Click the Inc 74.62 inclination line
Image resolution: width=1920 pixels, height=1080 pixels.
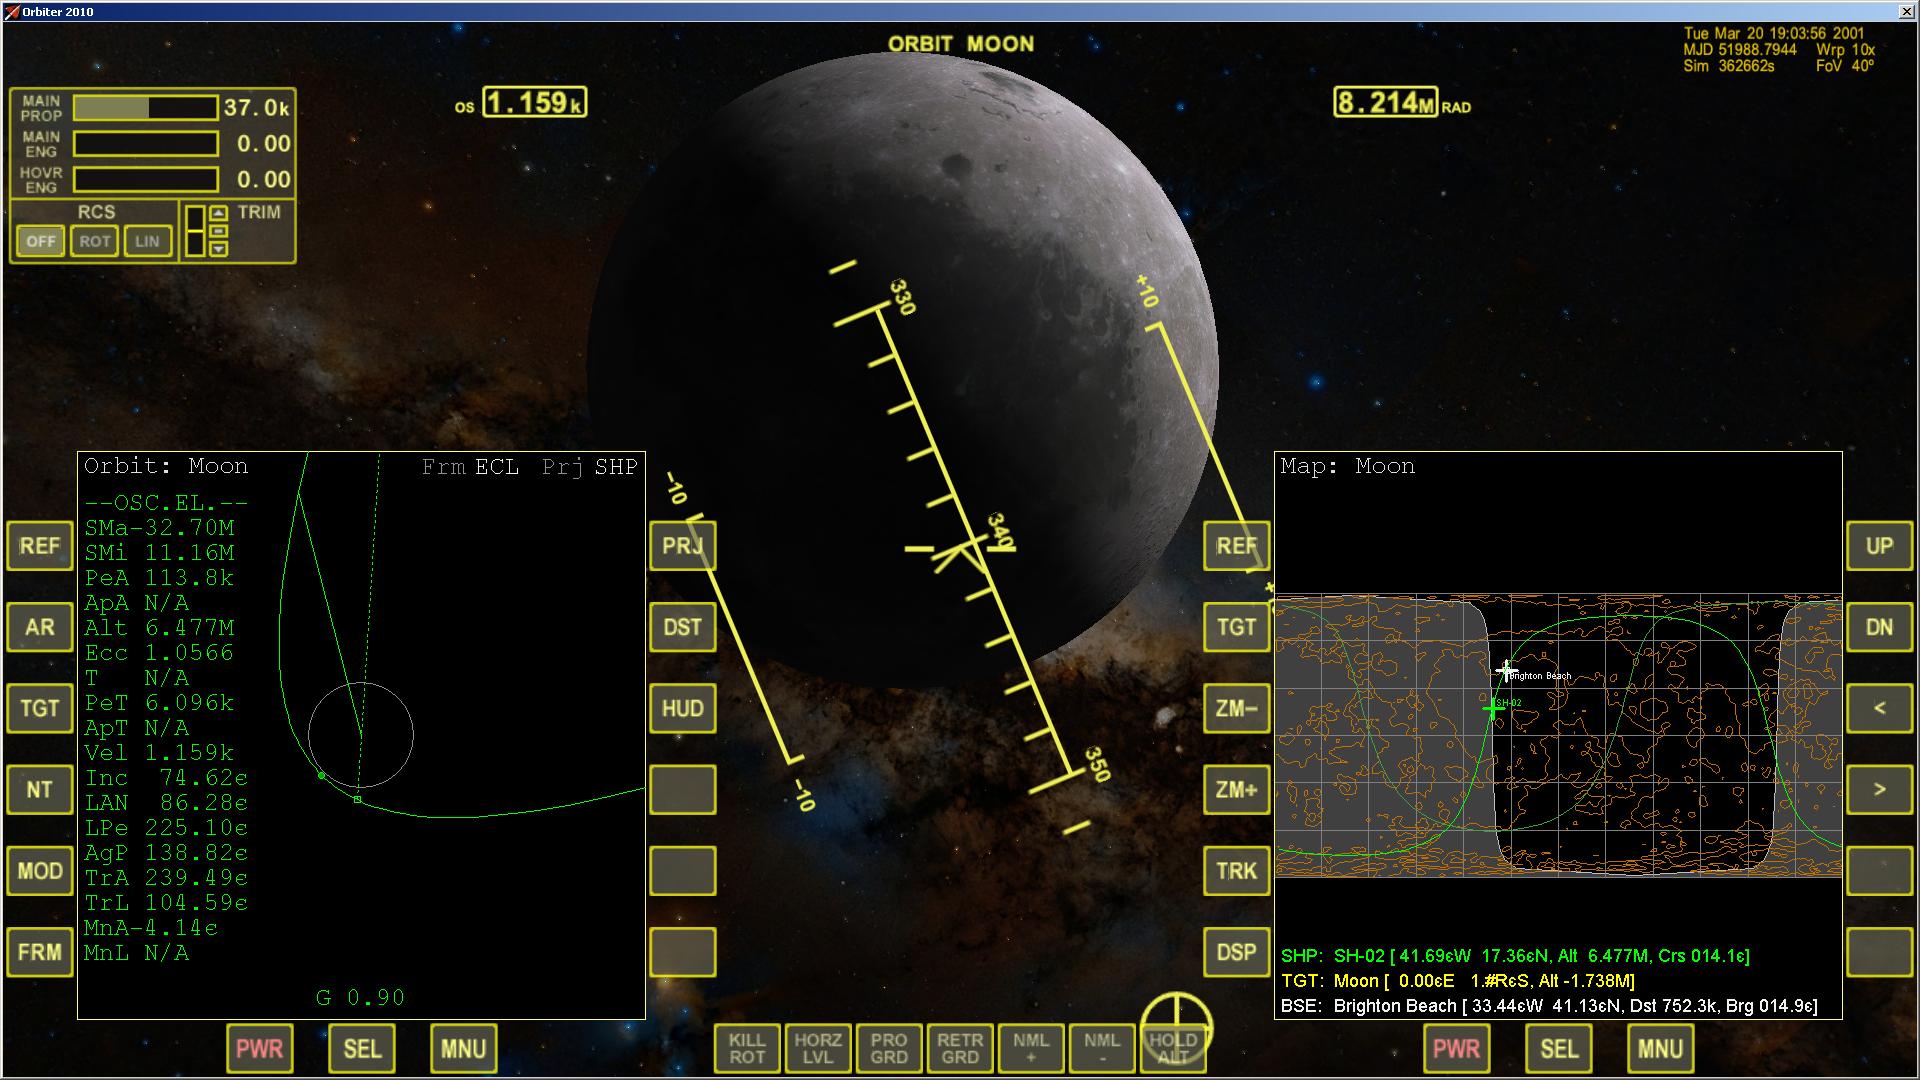(166, 778)
